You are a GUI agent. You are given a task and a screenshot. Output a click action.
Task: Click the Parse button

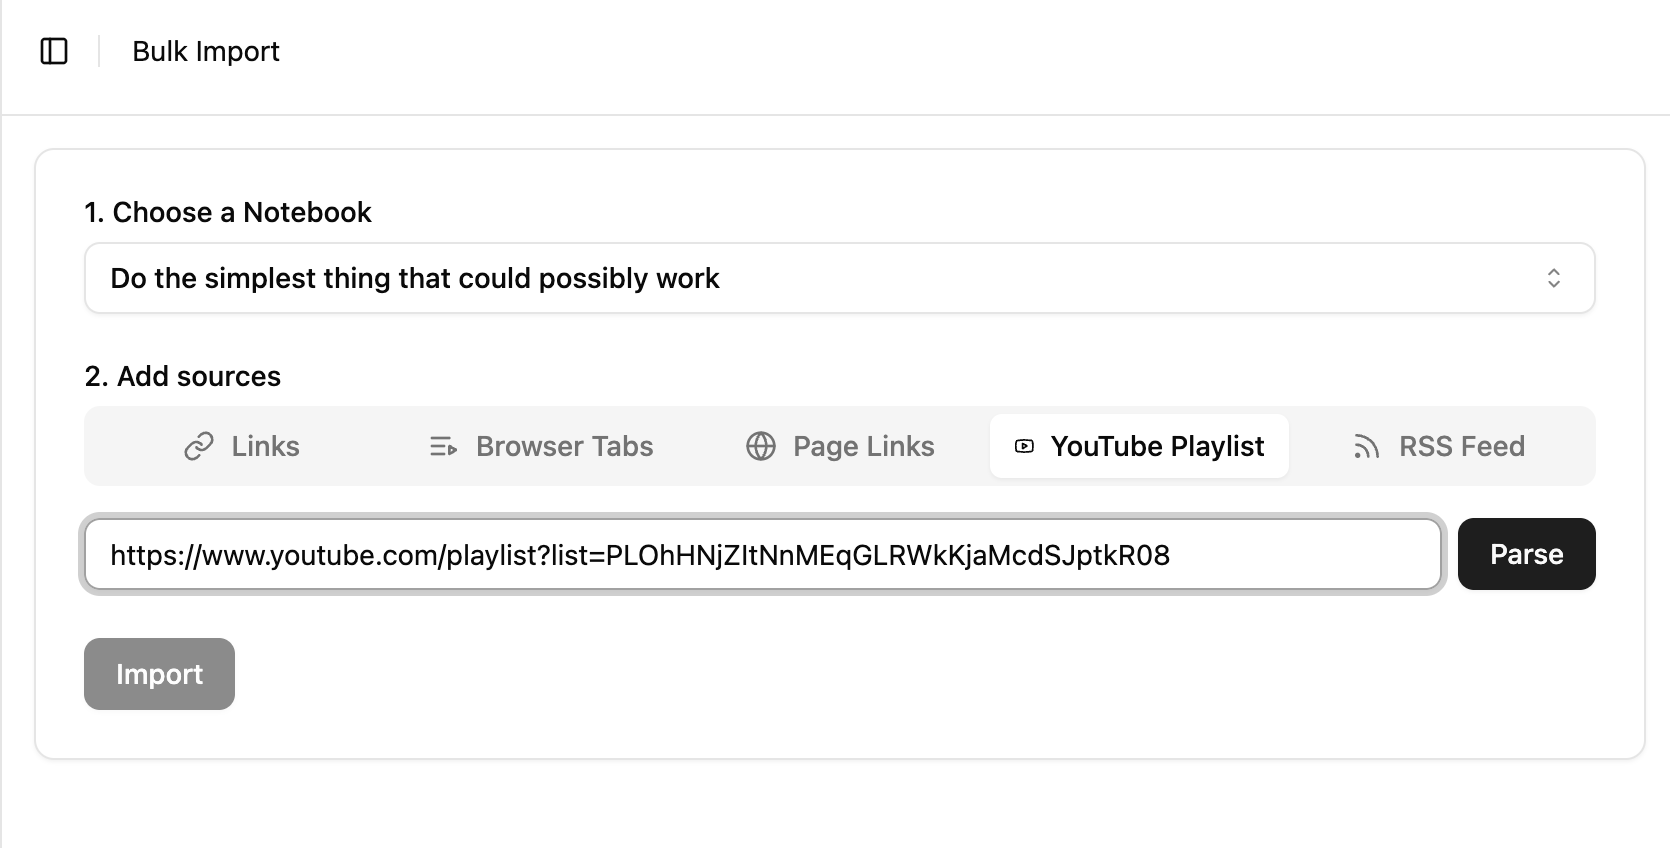point(1527,554)
